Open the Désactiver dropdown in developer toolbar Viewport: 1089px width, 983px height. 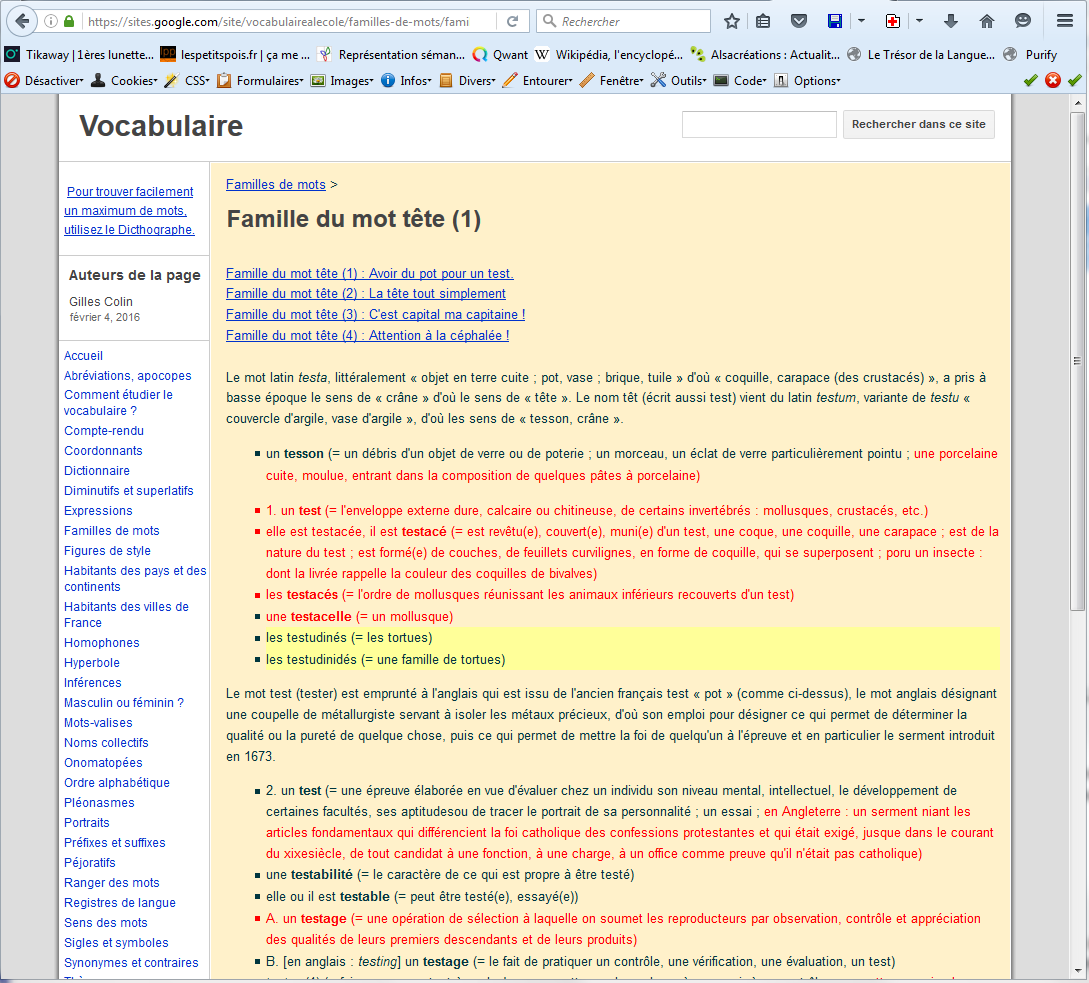[x=45, y=81]
